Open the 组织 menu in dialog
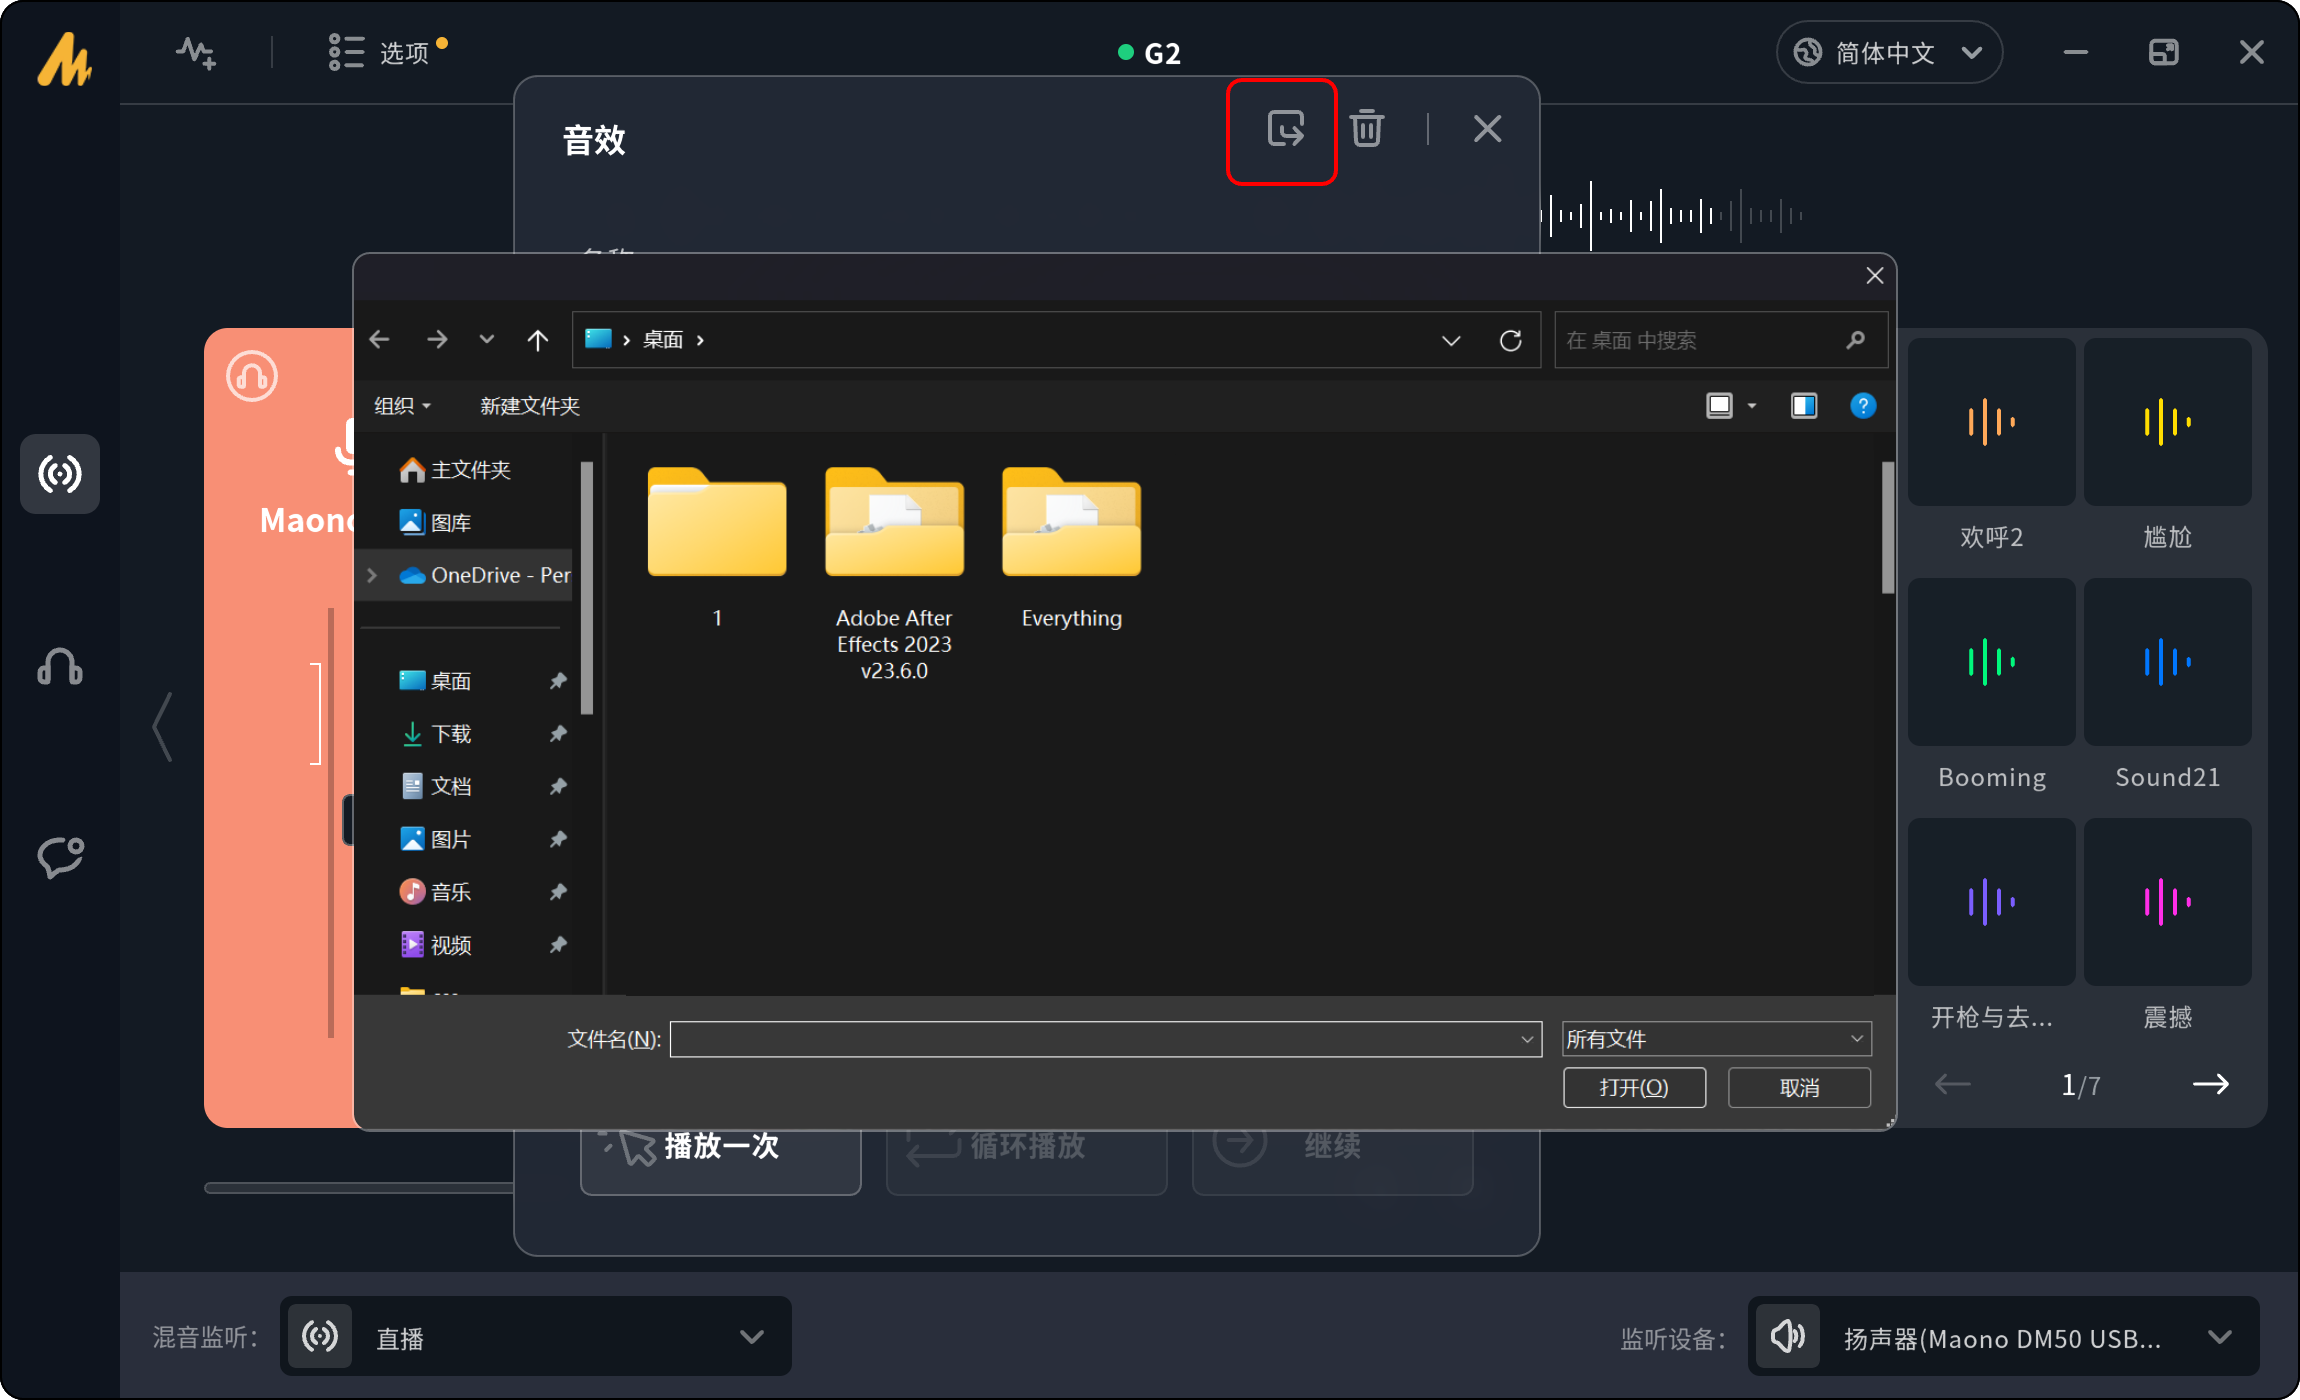 pyautogui.click(x=401, y=406)
